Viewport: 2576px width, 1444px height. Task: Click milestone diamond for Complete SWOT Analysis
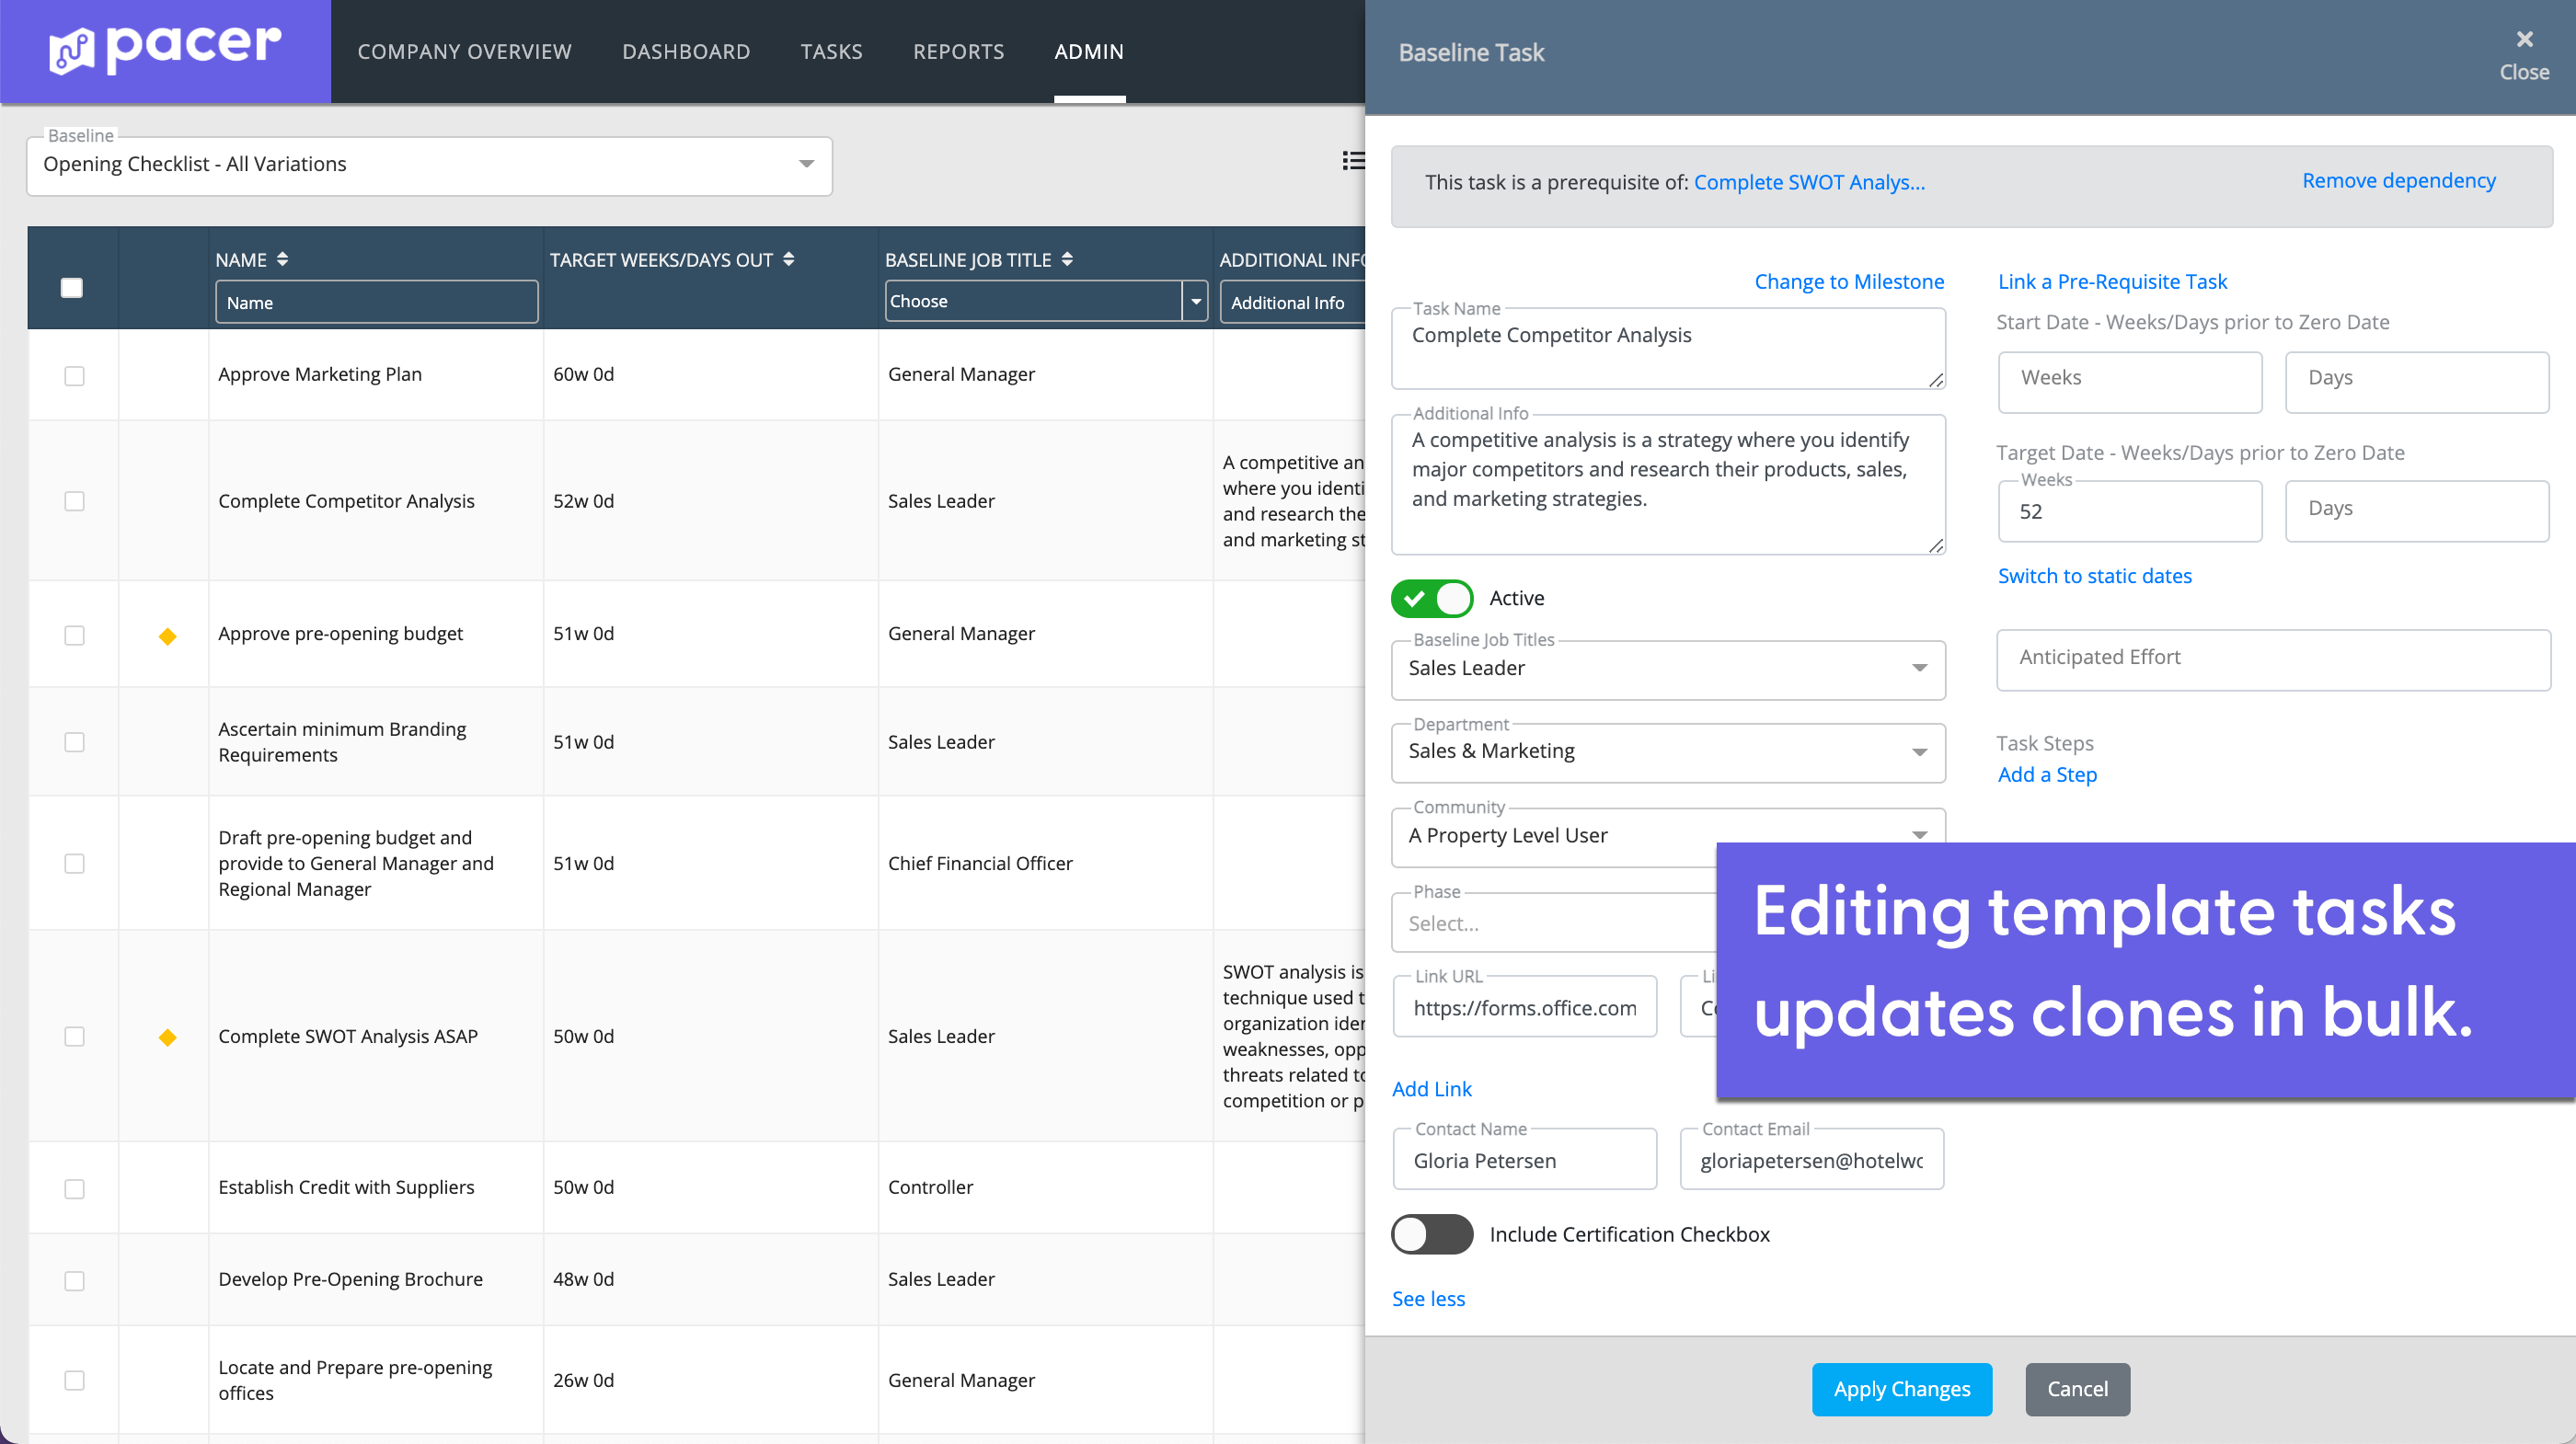[168, 1037]
